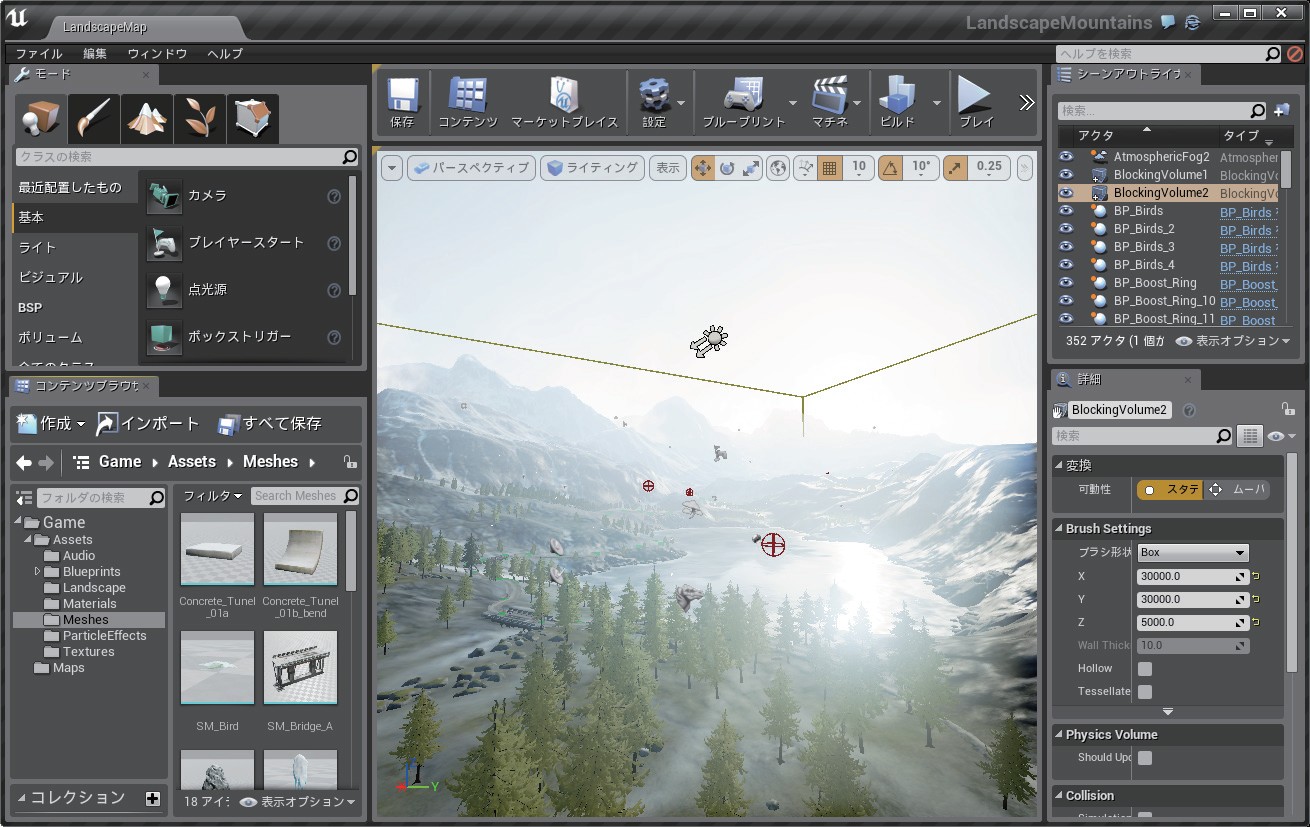Enable the Hollow checkbox
Viewport: 1310px width, 827px height.
(x=1145, y=669)
